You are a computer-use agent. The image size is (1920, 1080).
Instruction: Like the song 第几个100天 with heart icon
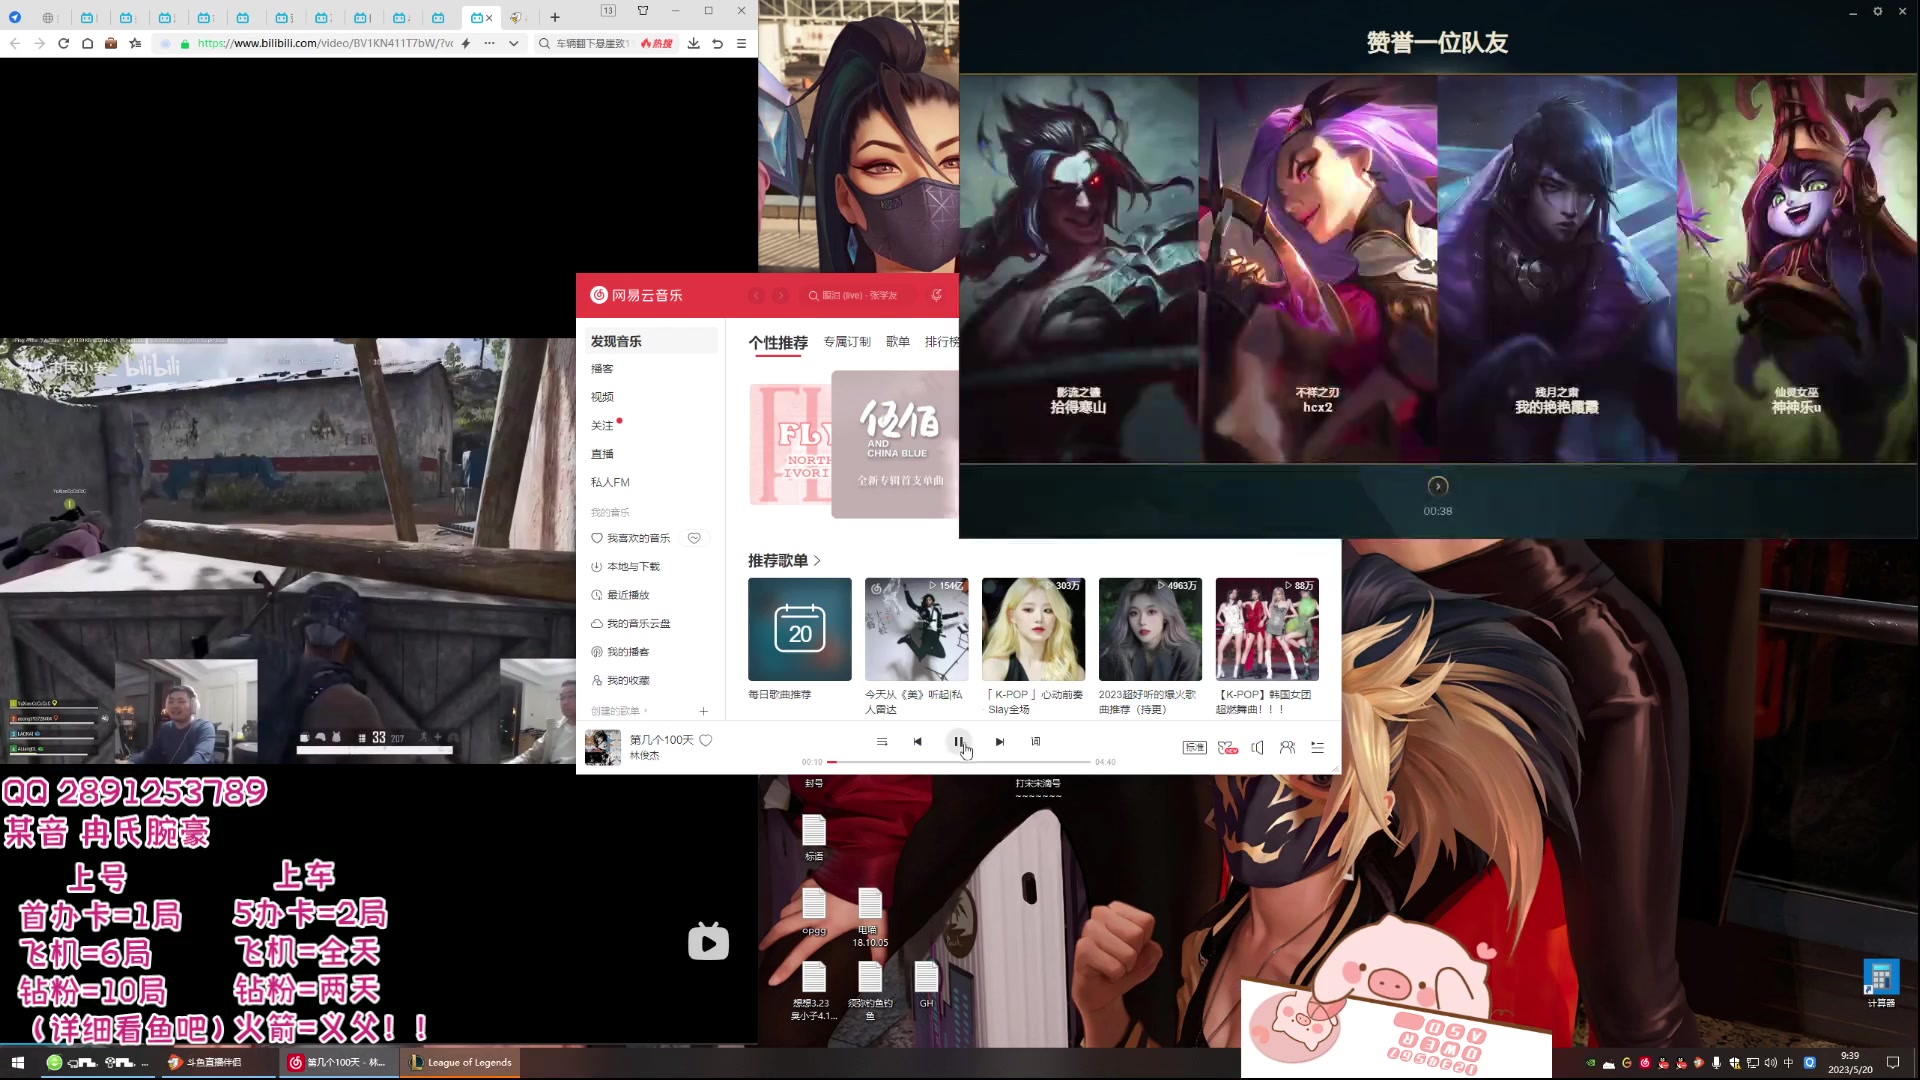pyautogui.click(x=705, y=740)
